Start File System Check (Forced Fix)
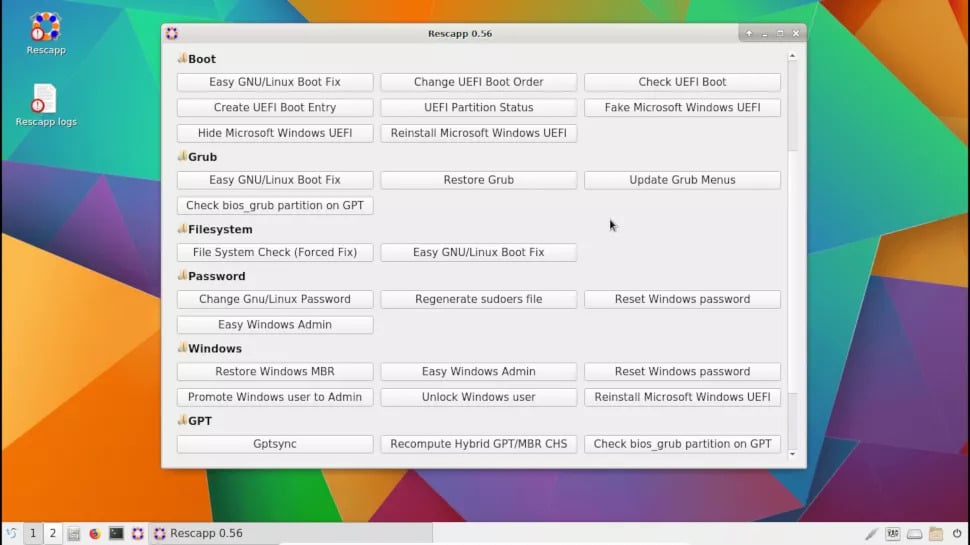Screen dimensions: 970x545 point(275,252)
